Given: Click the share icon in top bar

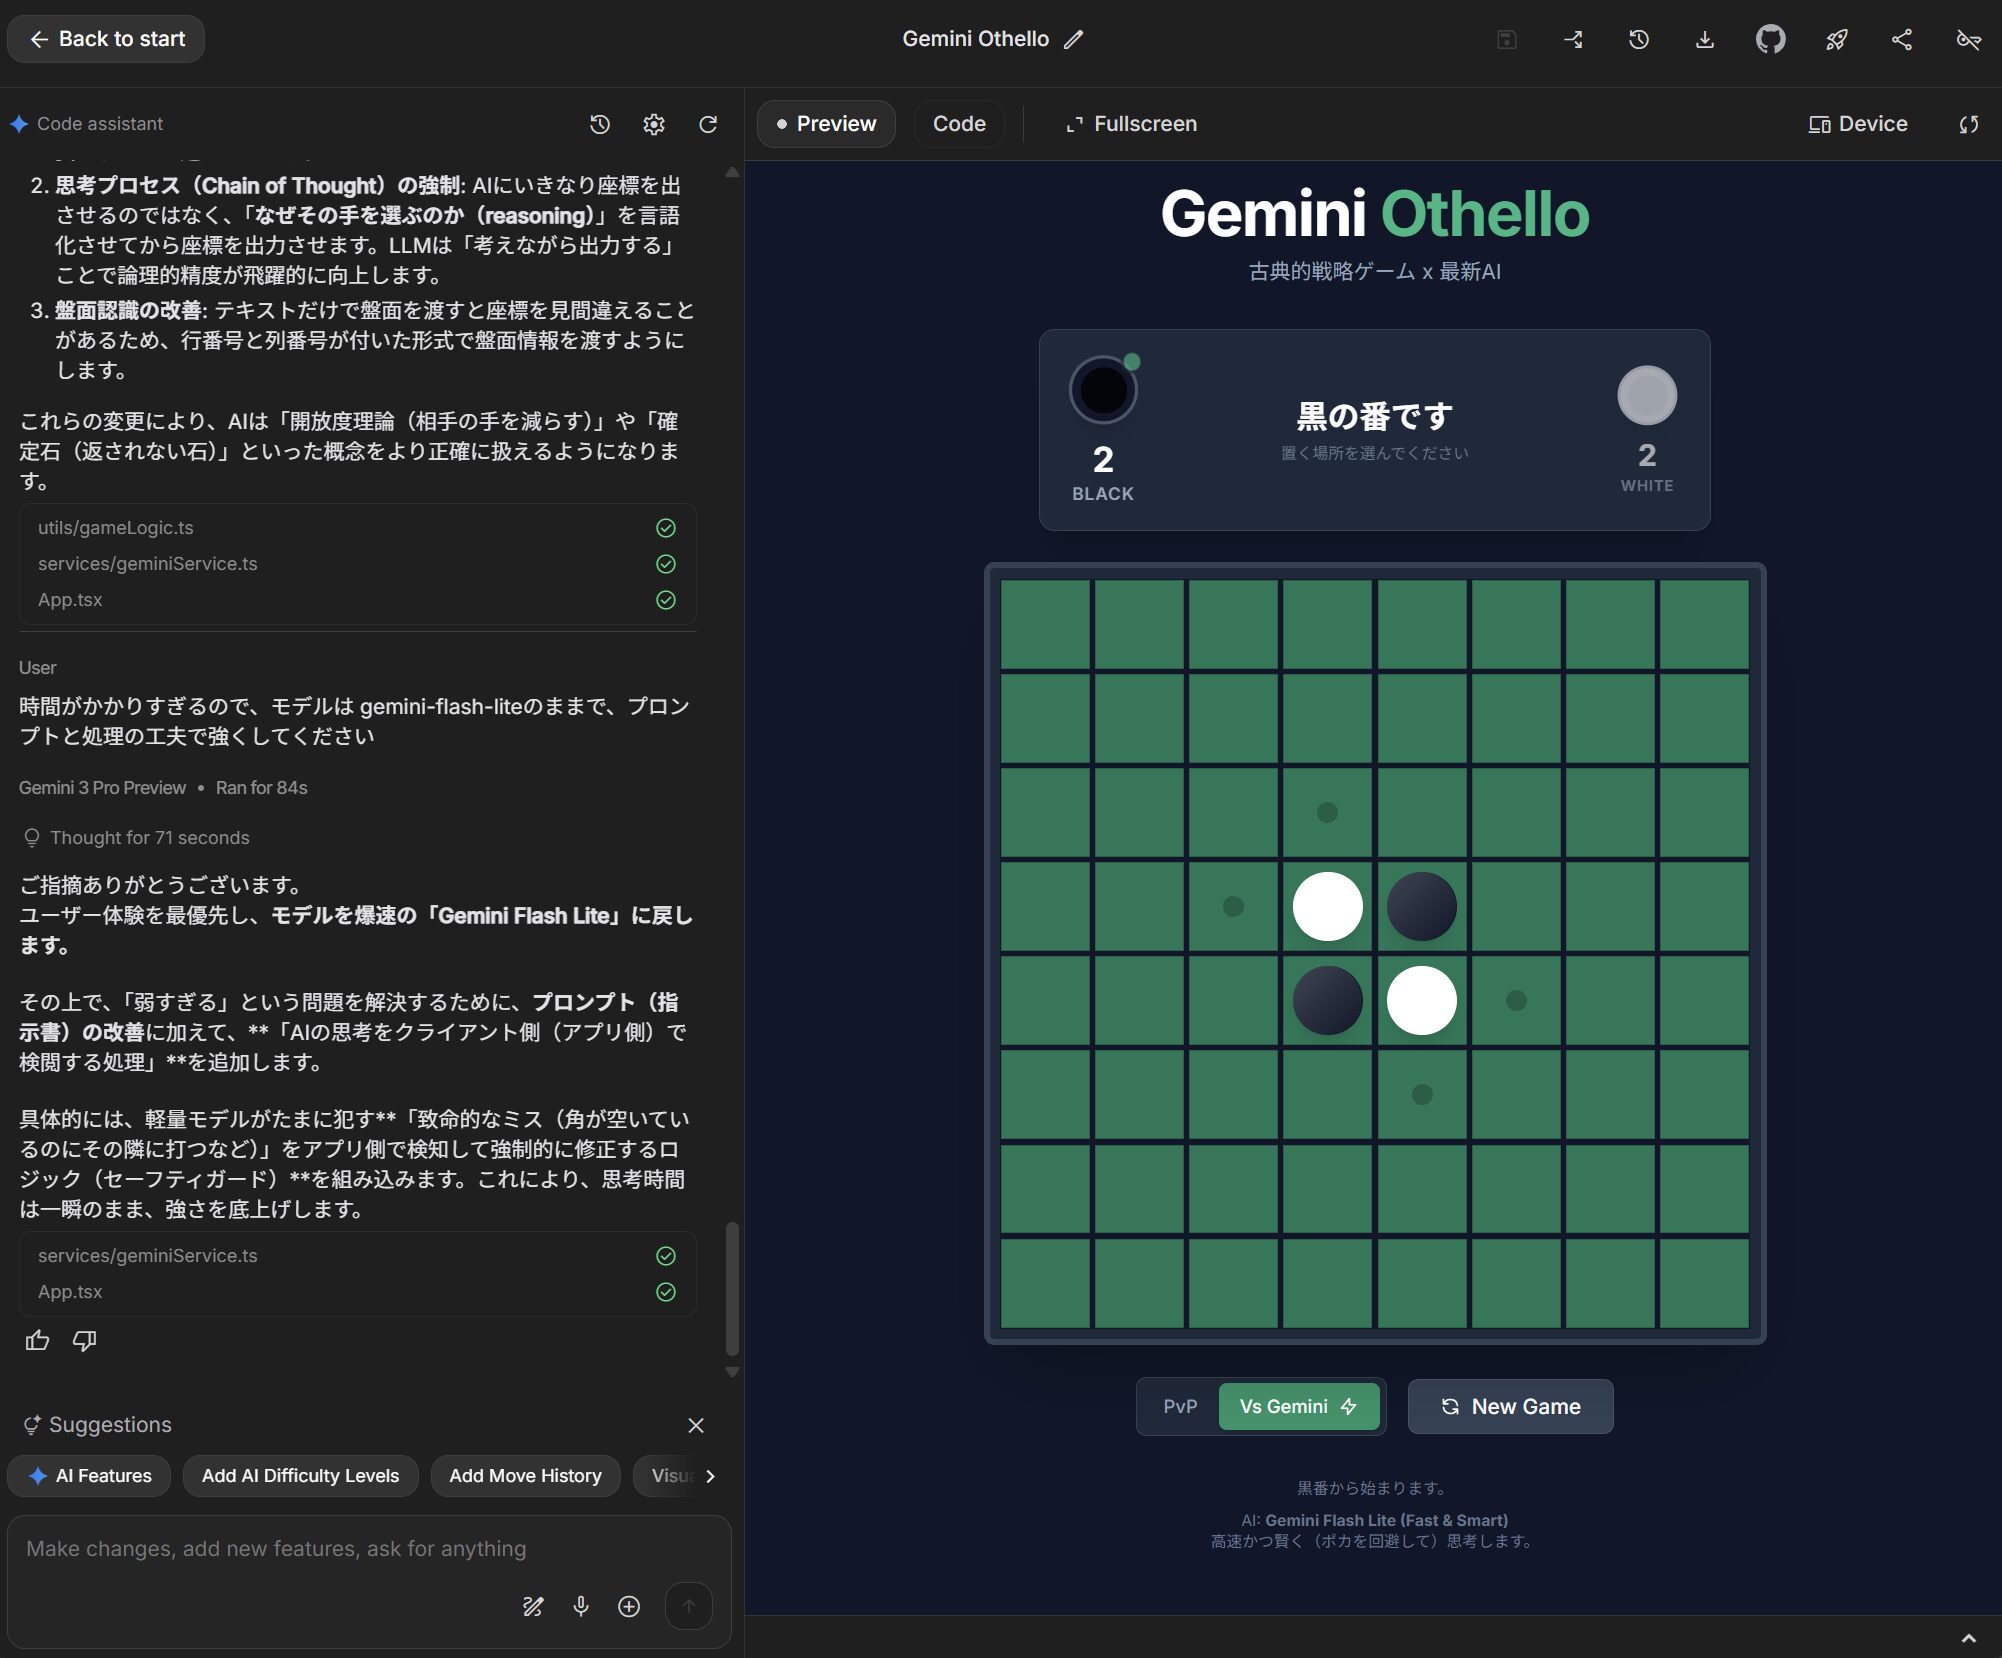Looking at the screenshot, I should click(1902, 39).
